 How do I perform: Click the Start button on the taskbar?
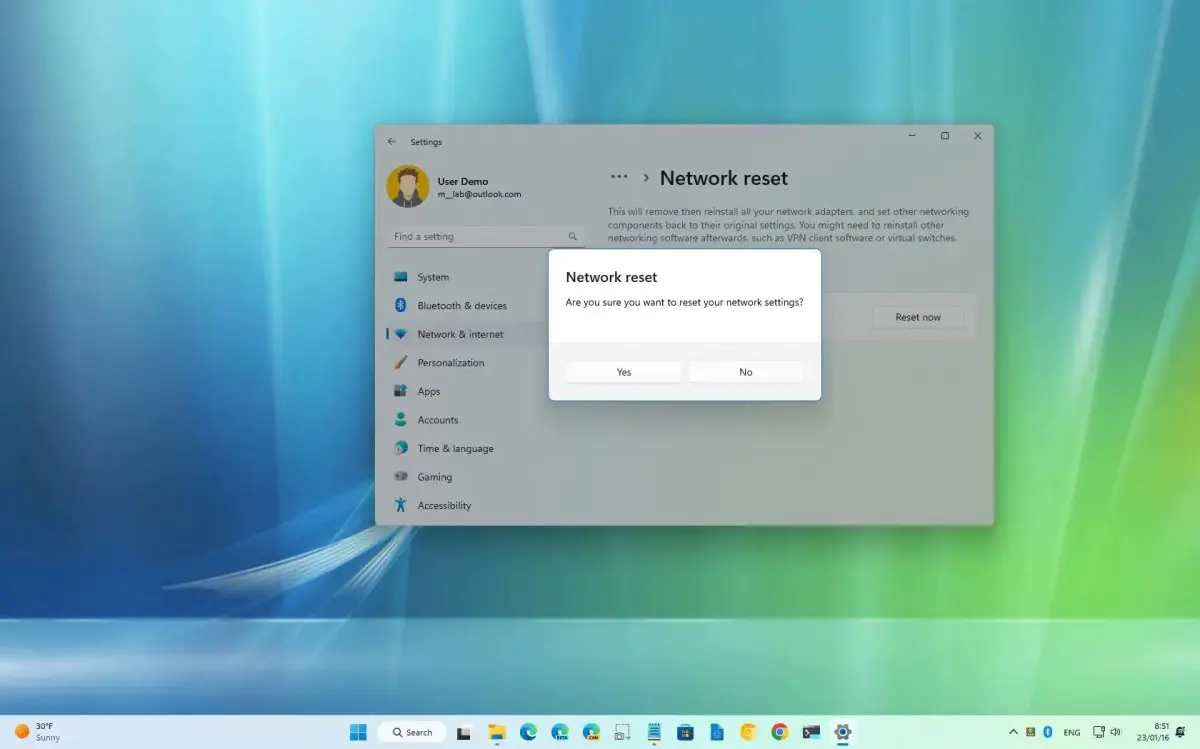tap(359, 732)
